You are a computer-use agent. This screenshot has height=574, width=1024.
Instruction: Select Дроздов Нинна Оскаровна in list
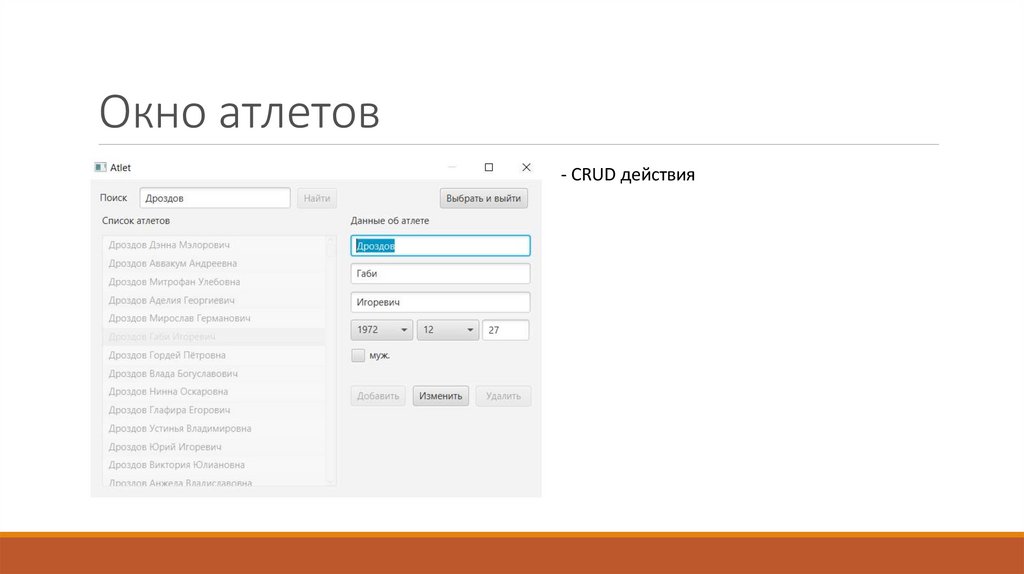tap(214, 391)
